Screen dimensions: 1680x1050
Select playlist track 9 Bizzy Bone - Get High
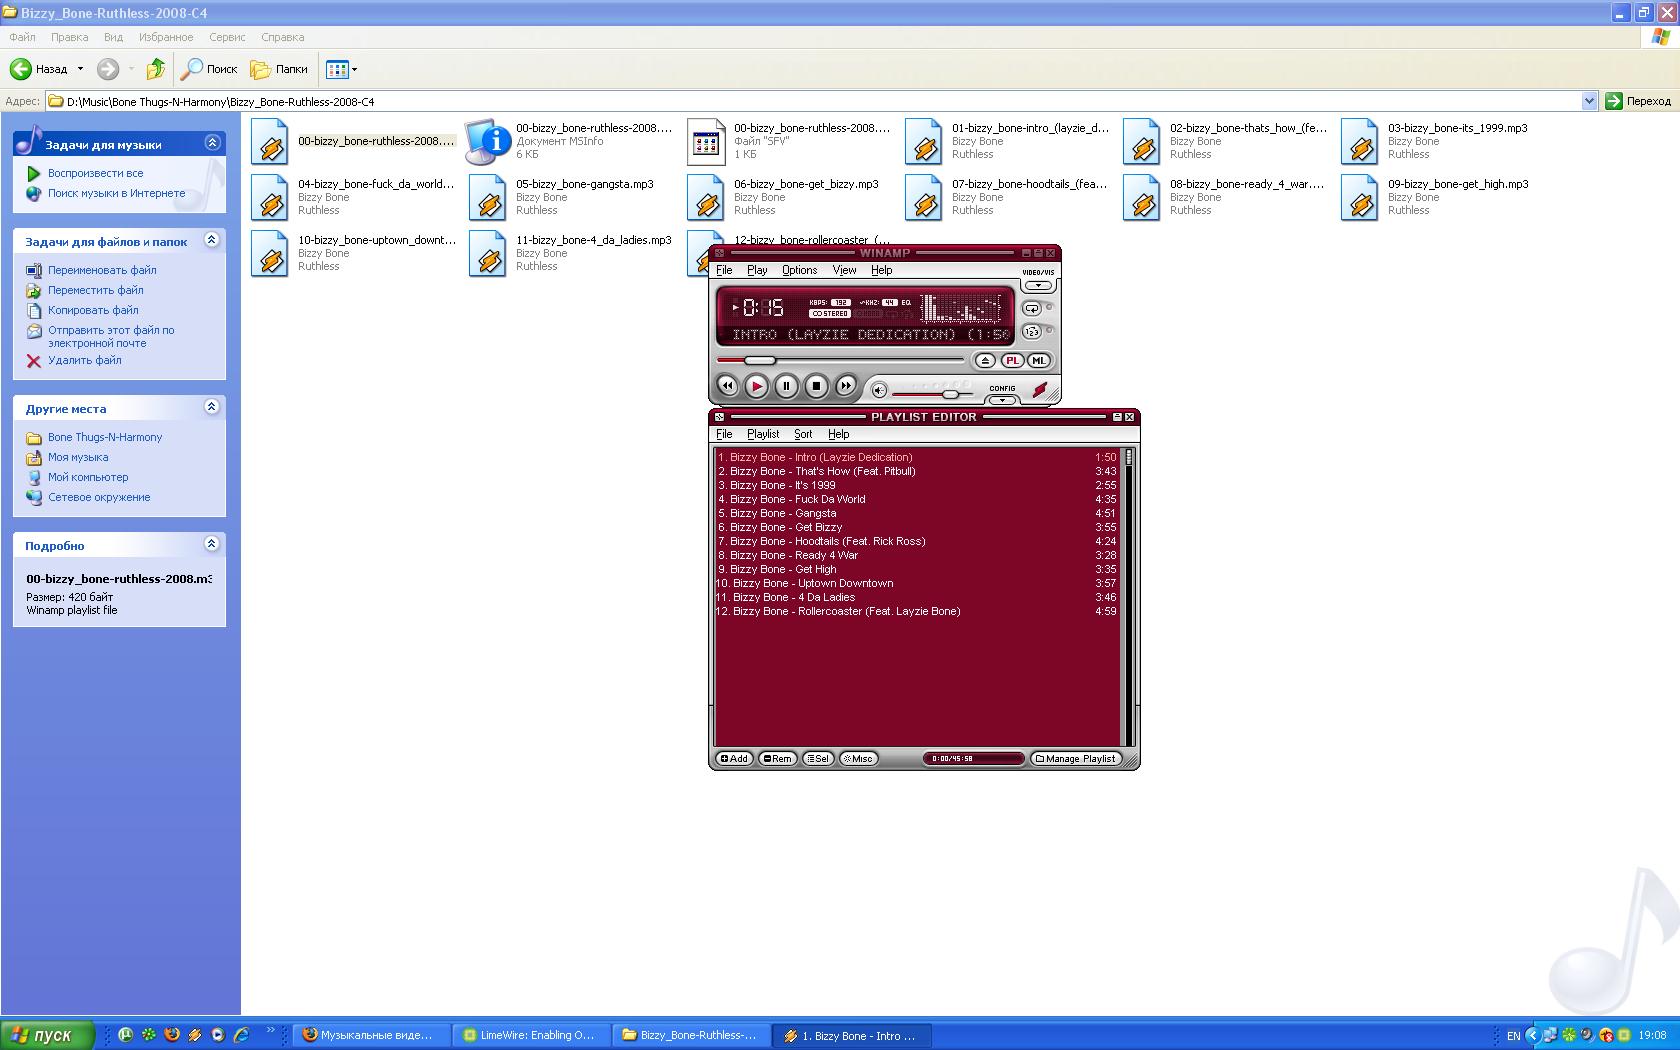tap(917, 569)
